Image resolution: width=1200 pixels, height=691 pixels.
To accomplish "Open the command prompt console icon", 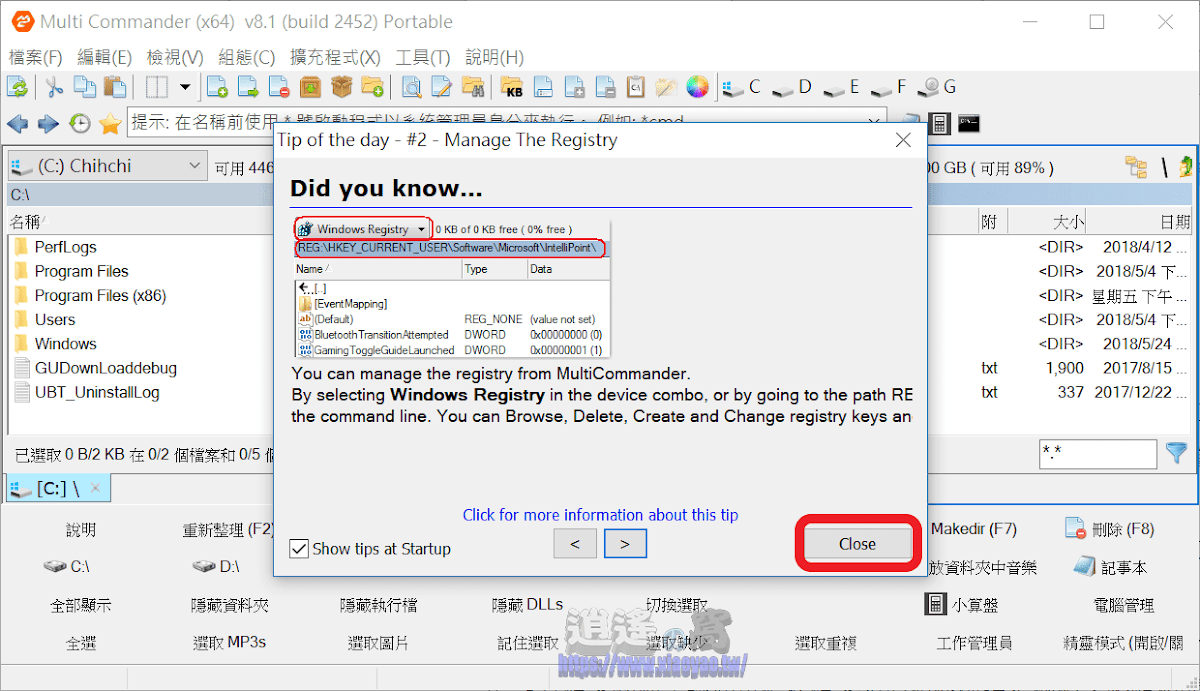I will (x=968, y=124).
